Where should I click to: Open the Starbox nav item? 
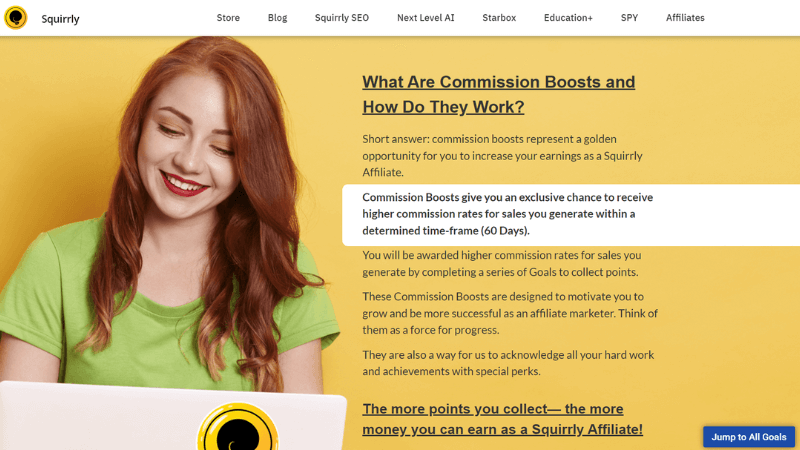point(499,18)
